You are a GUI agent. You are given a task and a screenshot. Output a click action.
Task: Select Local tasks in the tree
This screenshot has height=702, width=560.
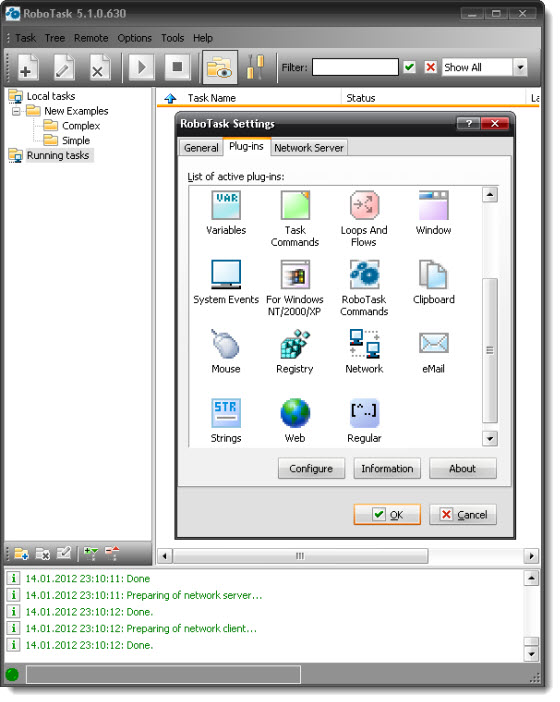(51, 96)
